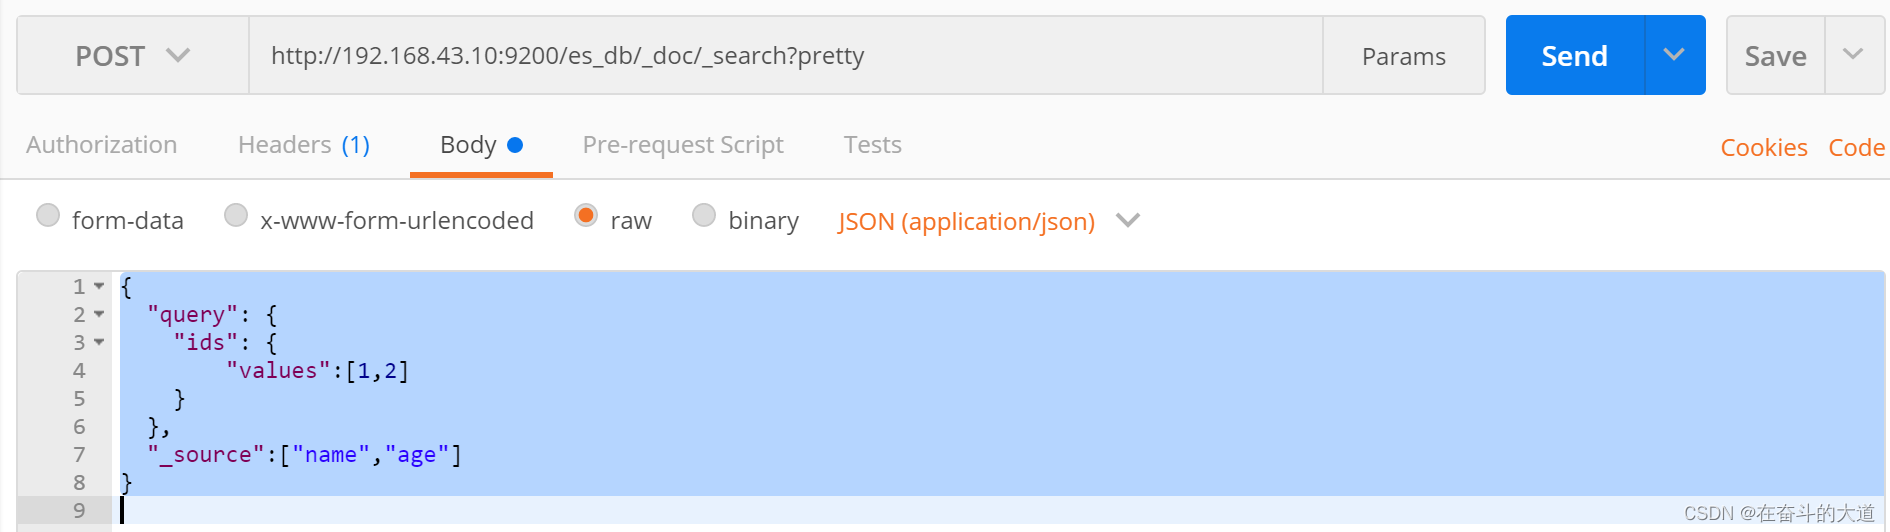Image resolution: width=1890 pixels, height=532 pixels.
Task: Collapse the fold arrow on line 1
Action: pos(99,286)
